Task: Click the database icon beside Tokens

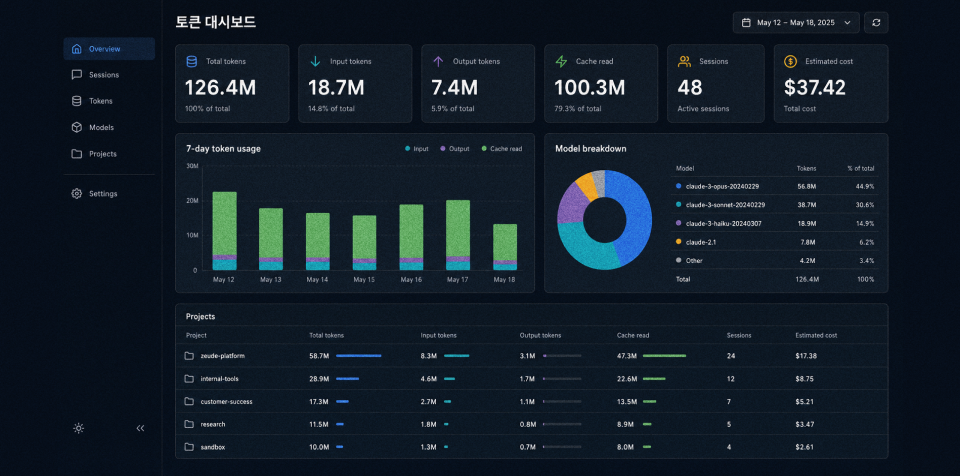Action: [x=77, y=101]
